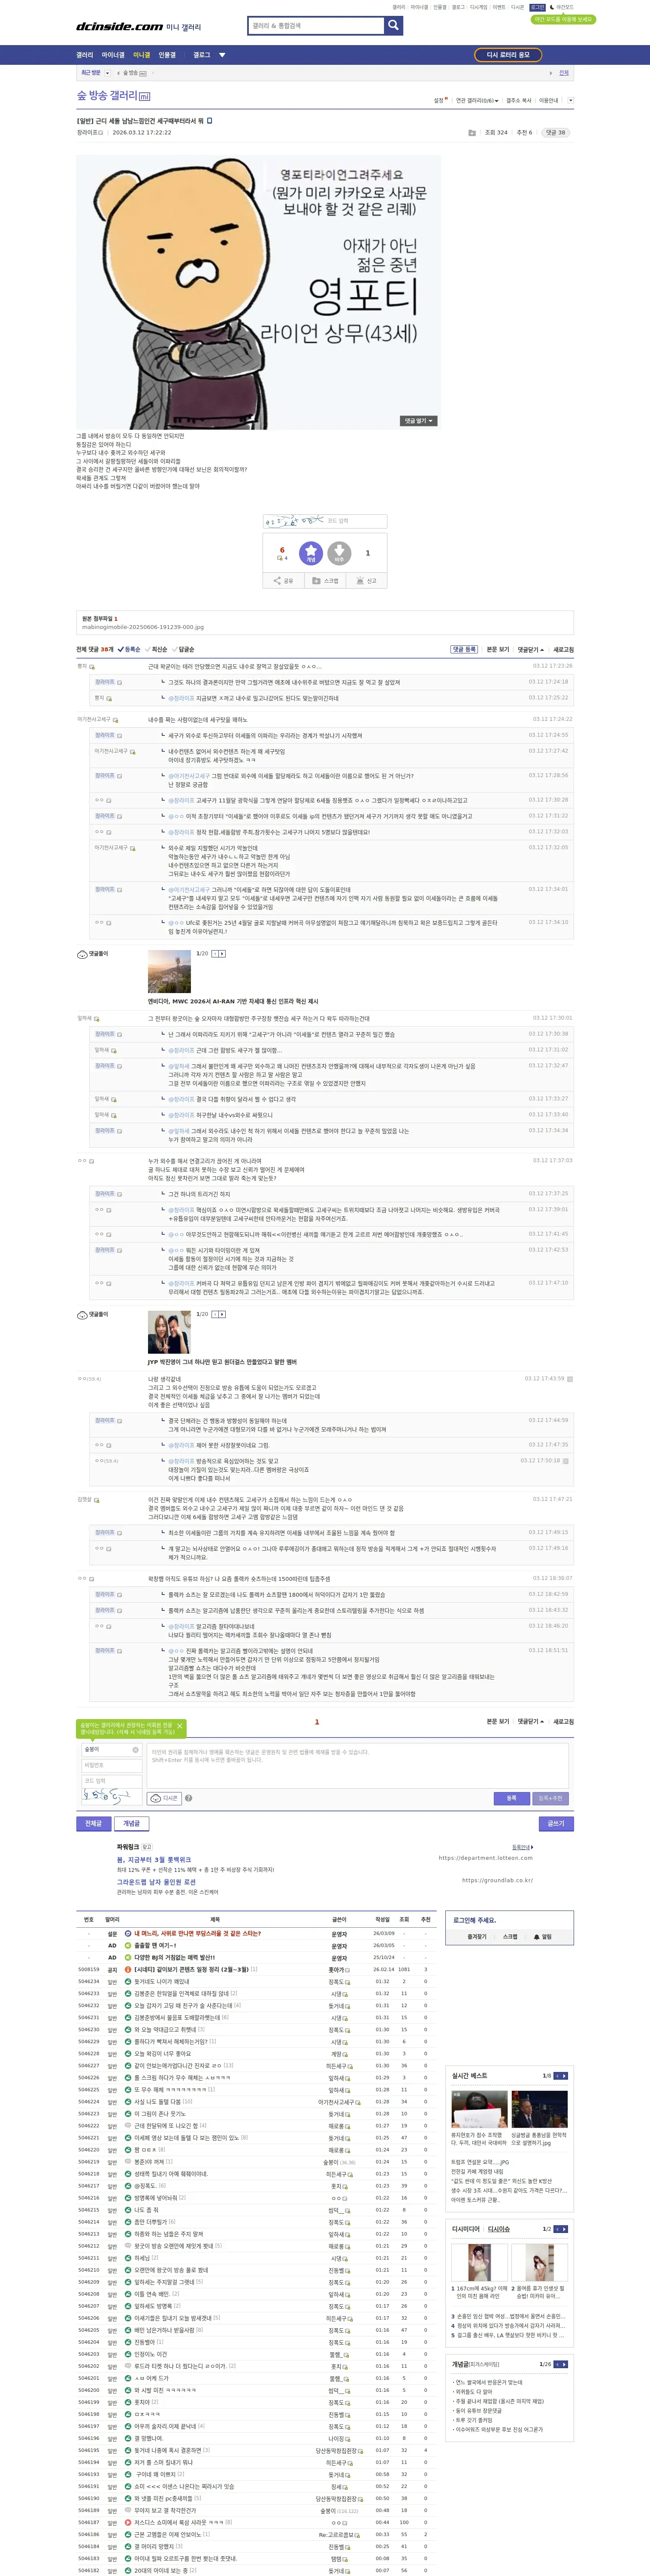Click the star recommend (개념) icon
The width and height of the screenshot is (650, 2576).
click(311, 552)
